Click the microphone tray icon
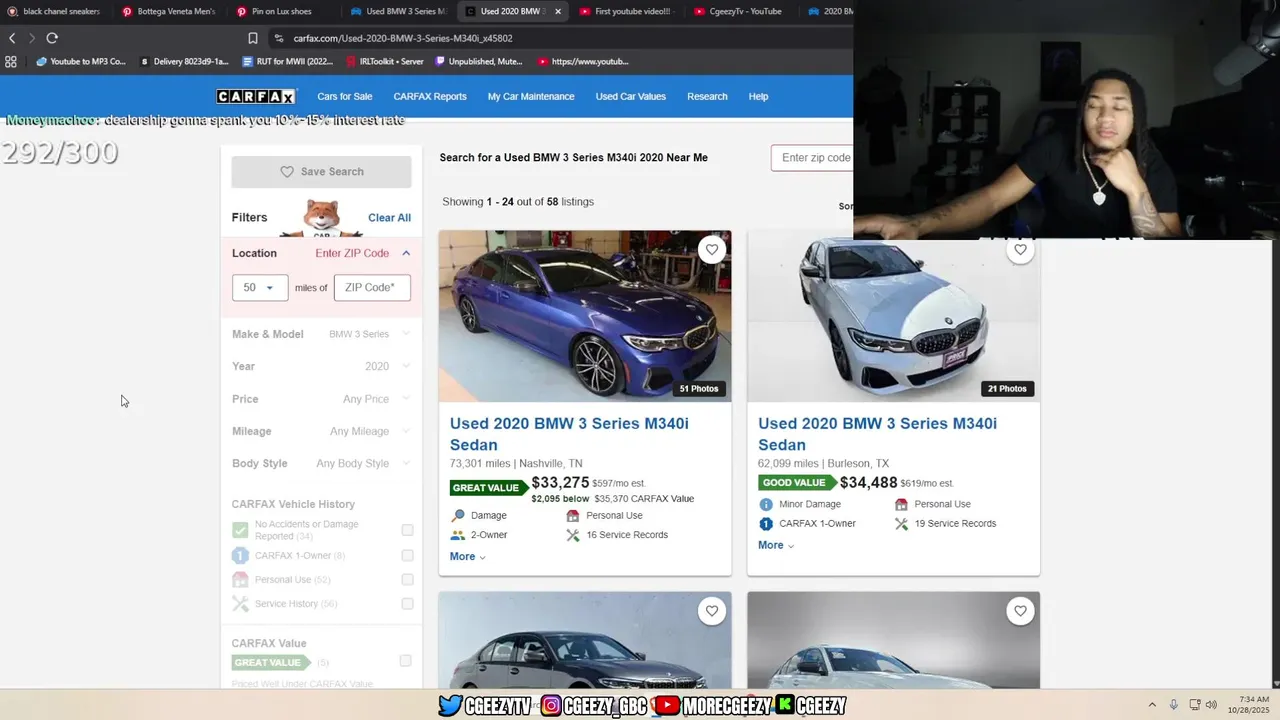Image resolution: width=1280 pixels, height=720 pixels. click(1174, 705)
